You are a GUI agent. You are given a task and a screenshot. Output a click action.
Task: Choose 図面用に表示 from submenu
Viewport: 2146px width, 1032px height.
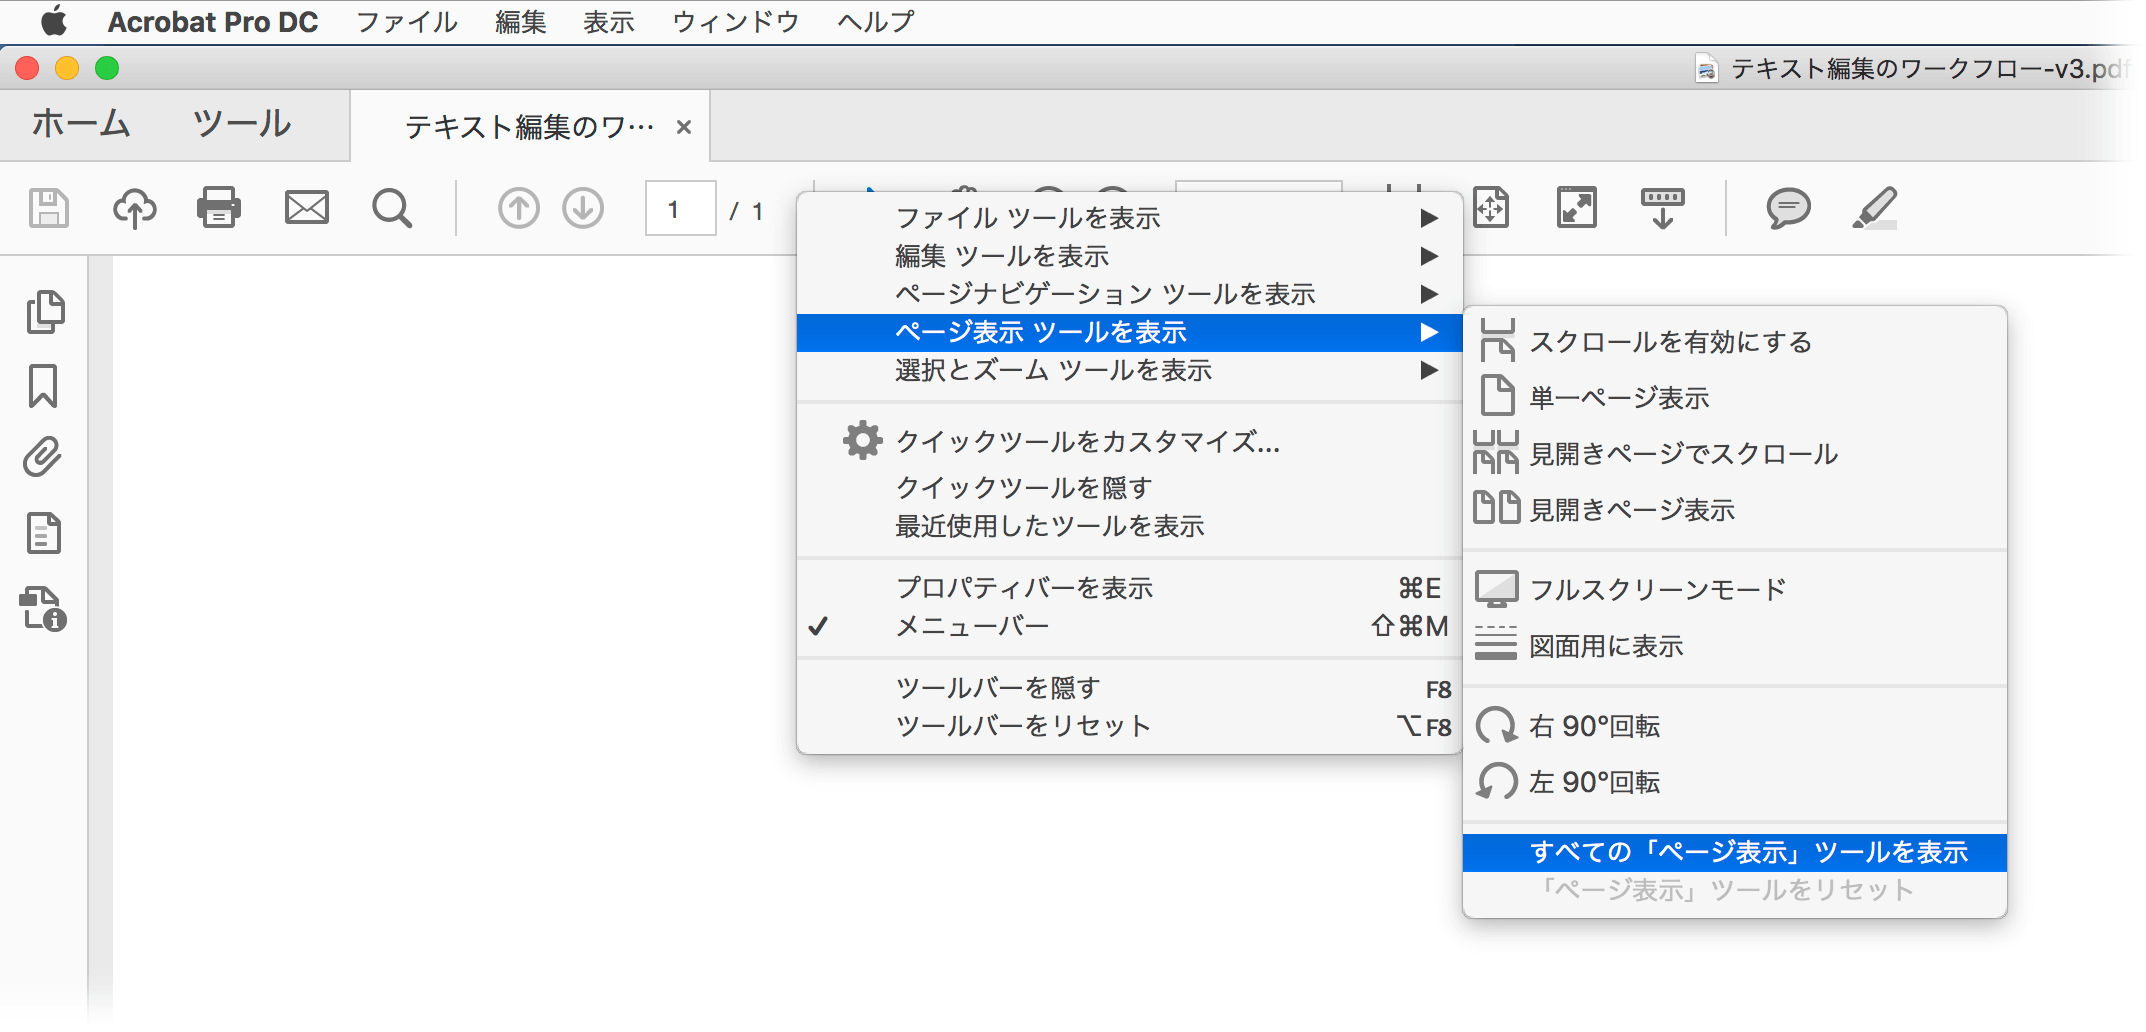coord(1735,646)
